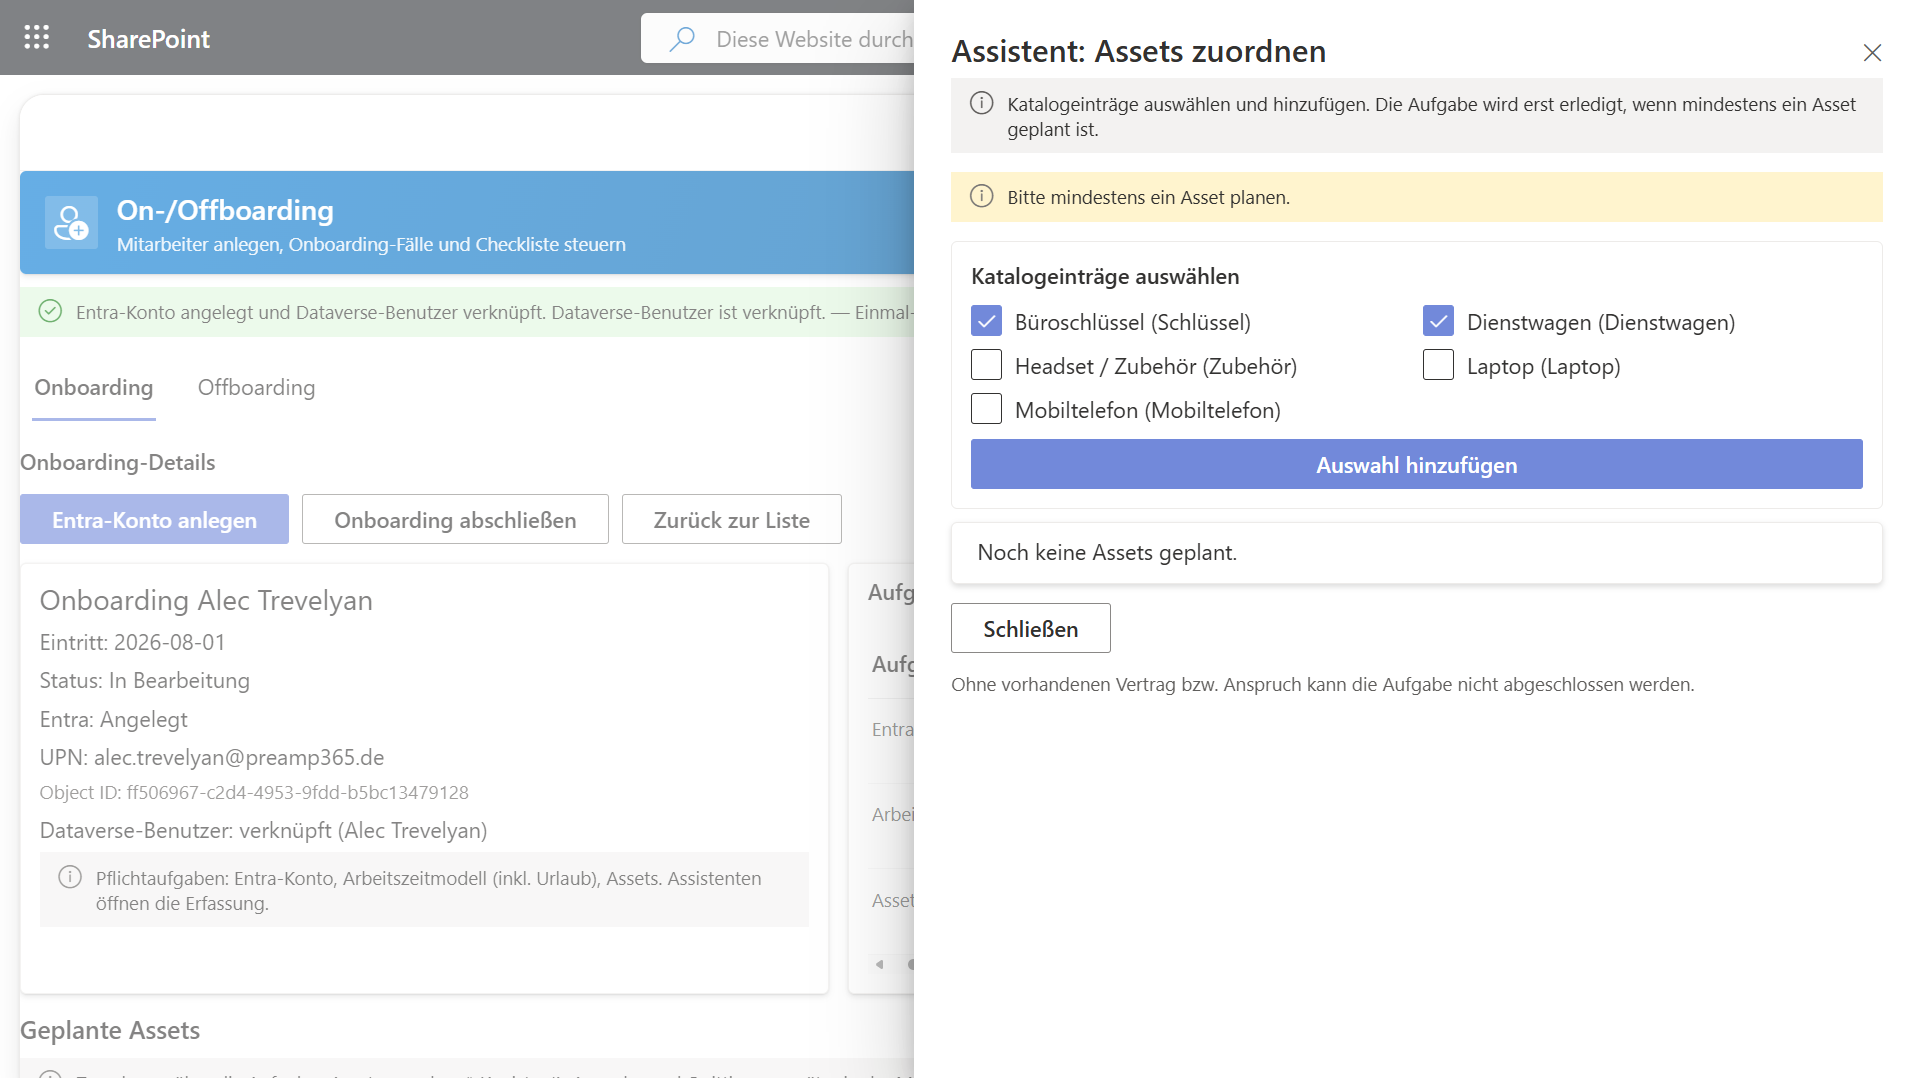
Task: Check Mobiltelefon (Mobiltelefon) checkbox
Action: click(x=986, y=409)
